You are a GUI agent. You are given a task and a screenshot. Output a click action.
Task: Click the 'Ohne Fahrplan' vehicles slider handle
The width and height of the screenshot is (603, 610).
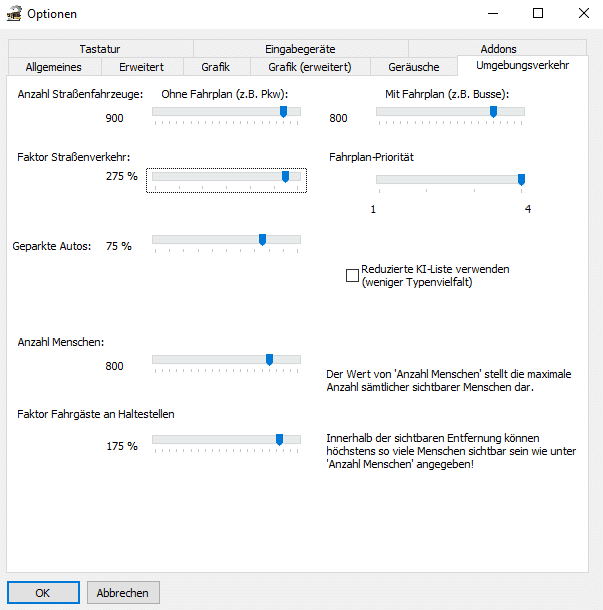[284, 112]
